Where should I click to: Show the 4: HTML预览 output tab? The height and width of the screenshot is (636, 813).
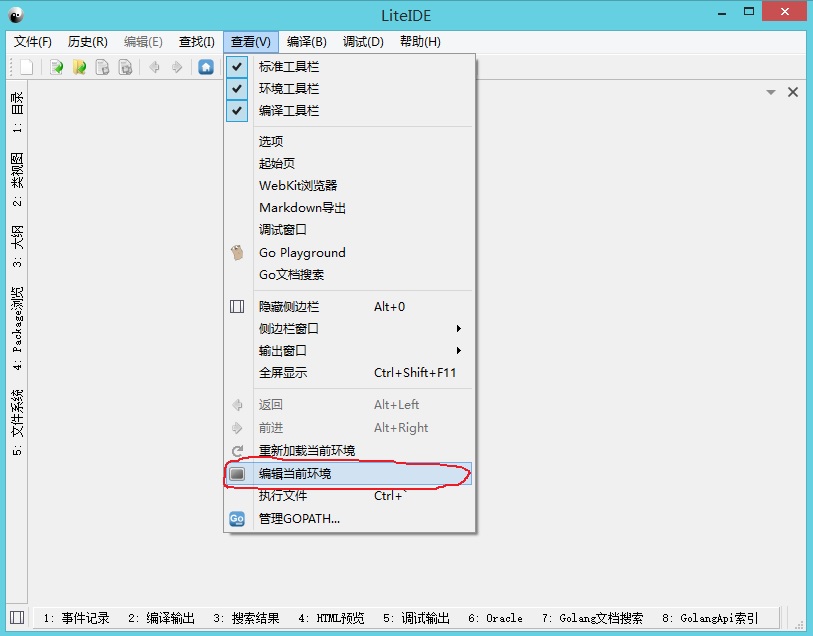pyautogui.click(x=331, y=618)
